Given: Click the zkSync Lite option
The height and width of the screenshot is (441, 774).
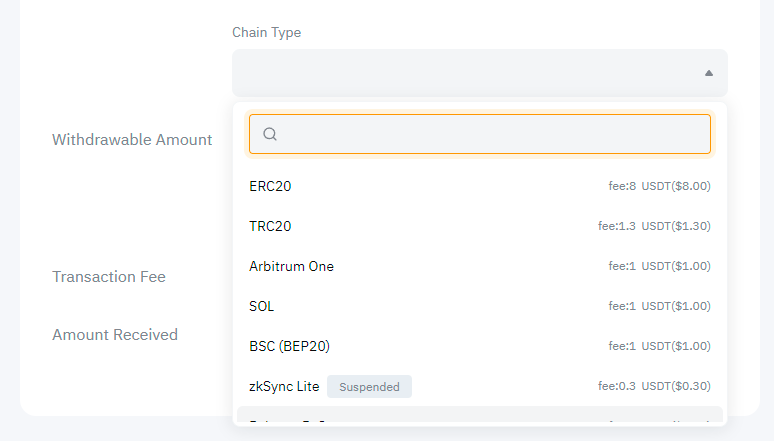Looking at the screenshot, I should [x=284, y=386].
